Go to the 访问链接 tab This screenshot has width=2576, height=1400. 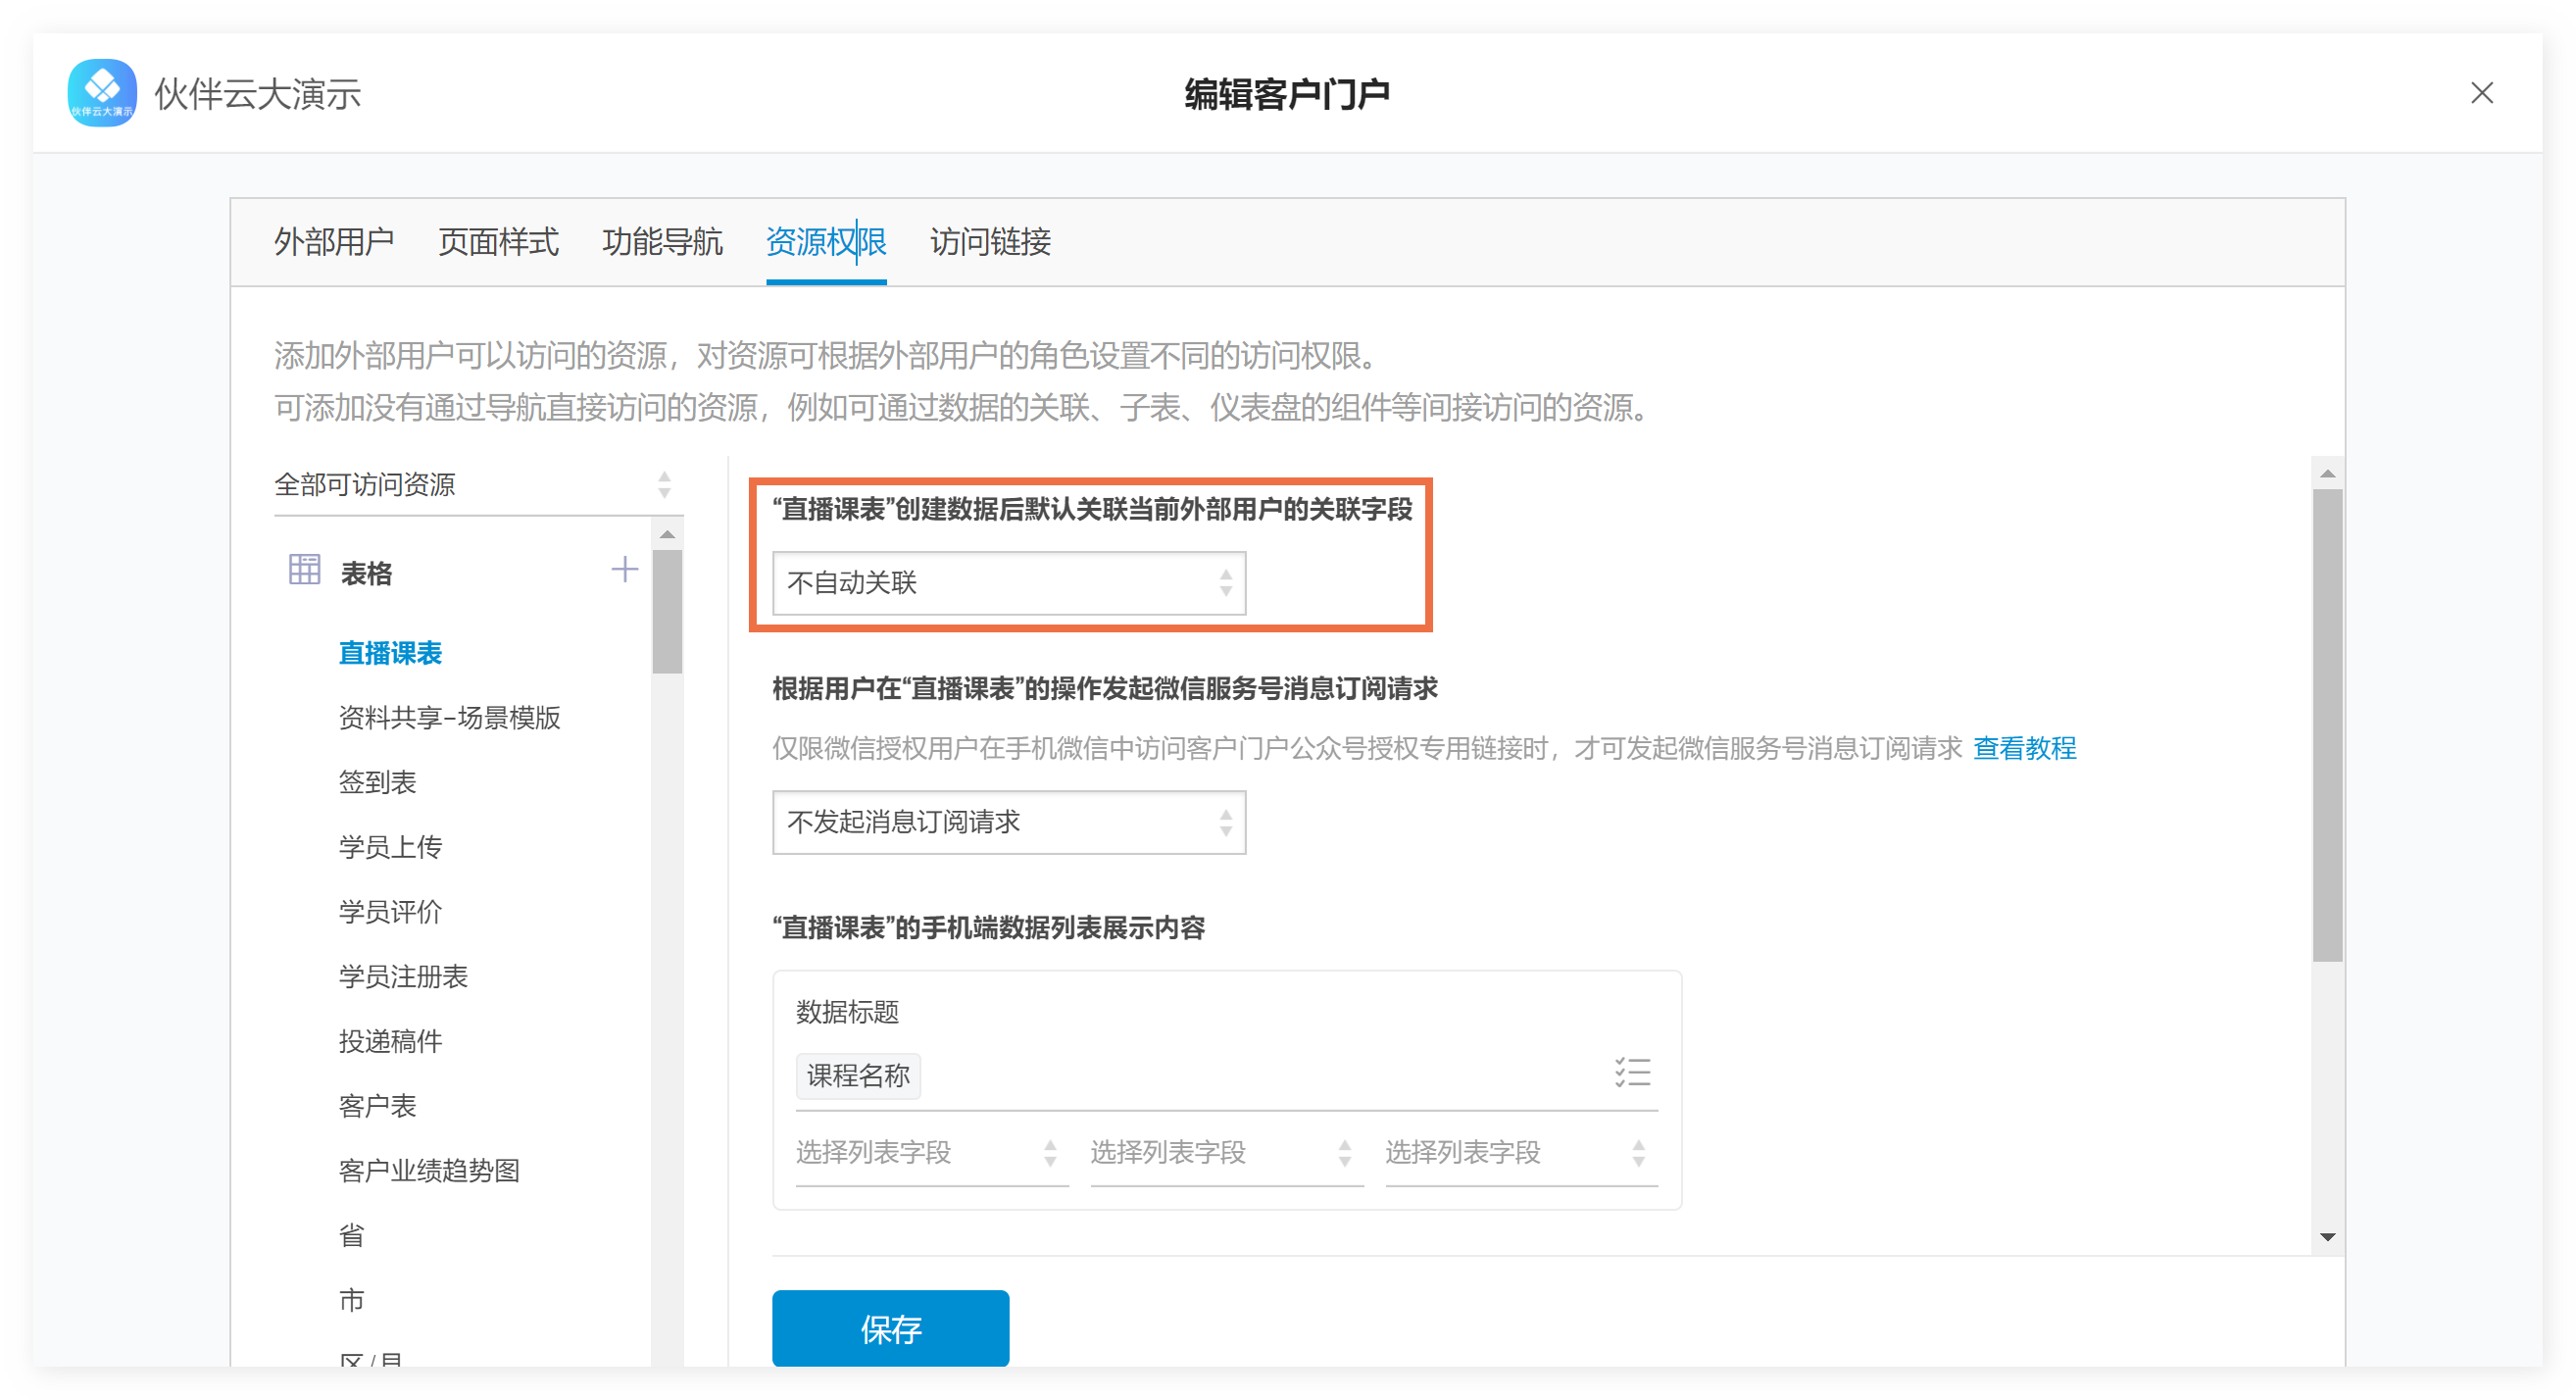tap(990, 242)
